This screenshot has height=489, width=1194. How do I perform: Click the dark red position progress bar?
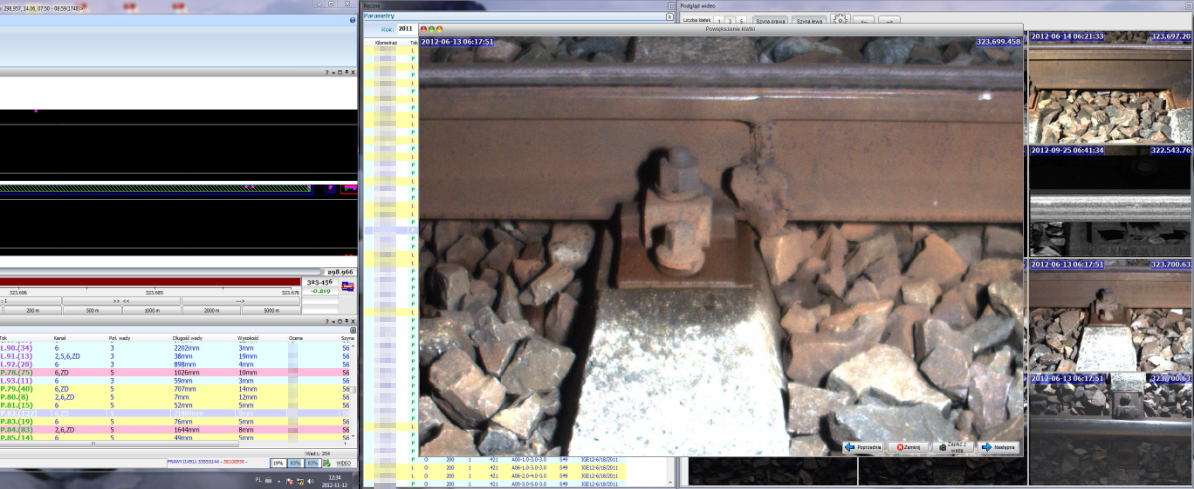click(x=150, y=282)
